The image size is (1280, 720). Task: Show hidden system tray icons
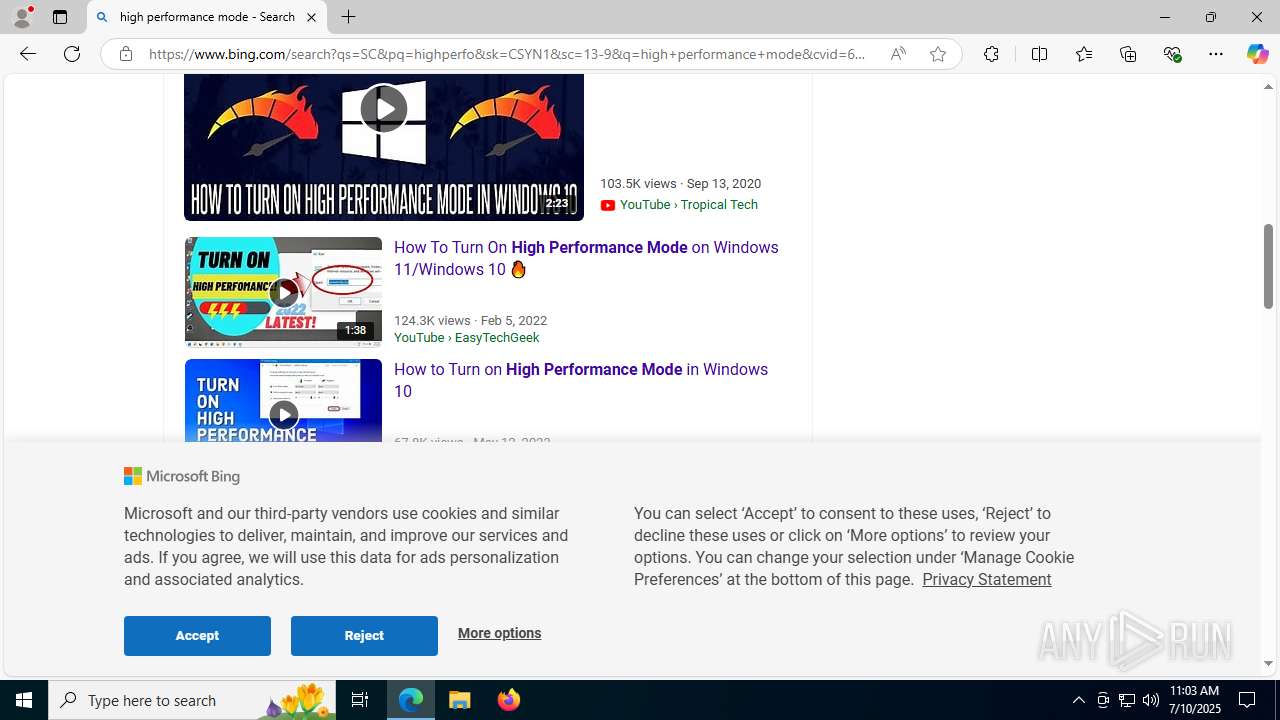(1078, 700)
